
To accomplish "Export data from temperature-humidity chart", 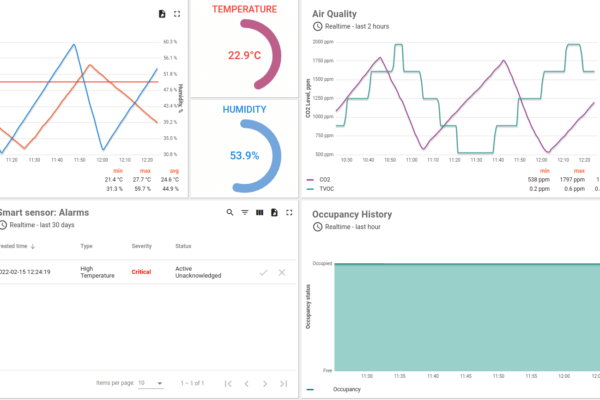I will pos(163,14).
